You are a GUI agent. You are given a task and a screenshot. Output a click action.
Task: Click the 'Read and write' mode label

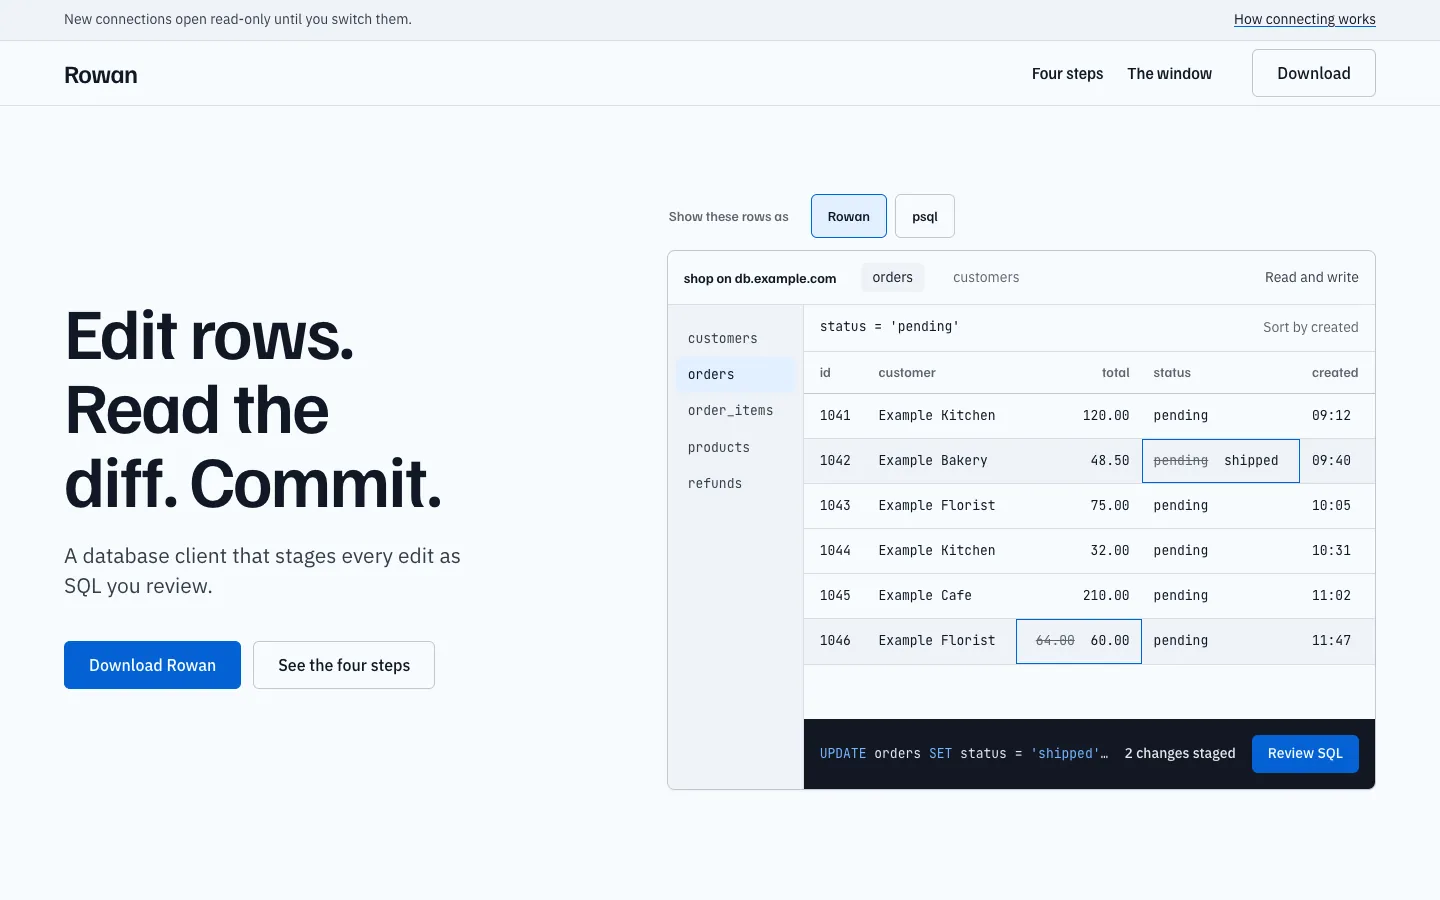pos(1311,278)
